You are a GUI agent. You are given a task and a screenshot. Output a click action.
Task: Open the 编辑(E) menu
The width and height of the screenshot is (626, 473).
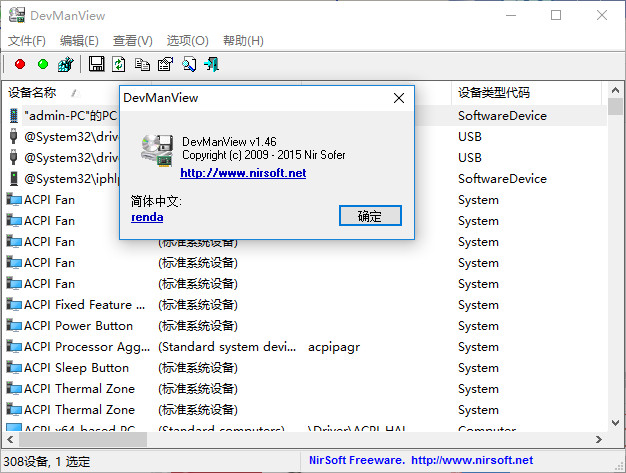pyautogui.click(x=79, y=41)
